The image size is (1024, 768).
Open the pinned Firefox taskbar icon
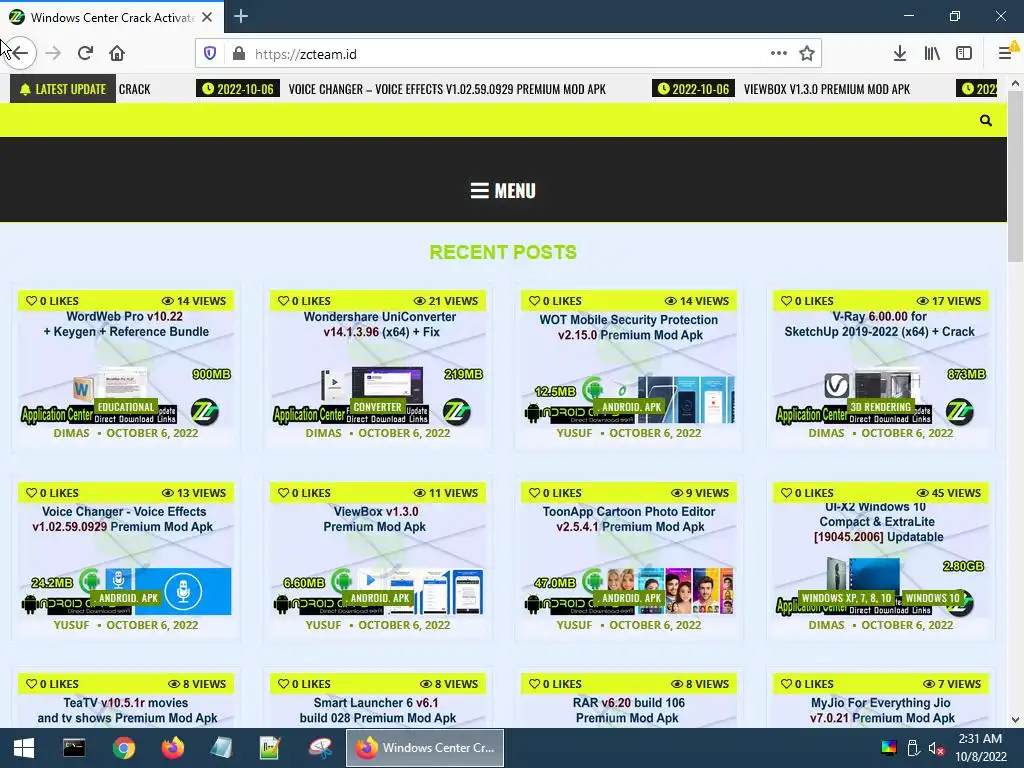coord(172,748)
